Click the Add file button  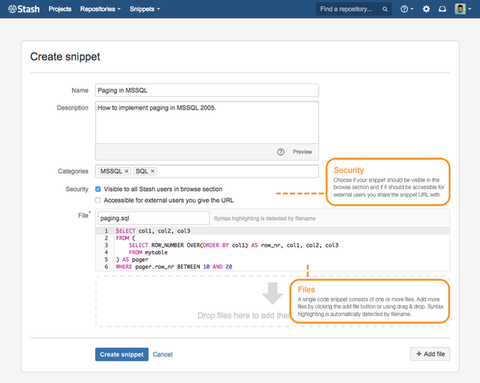(430, 354)
